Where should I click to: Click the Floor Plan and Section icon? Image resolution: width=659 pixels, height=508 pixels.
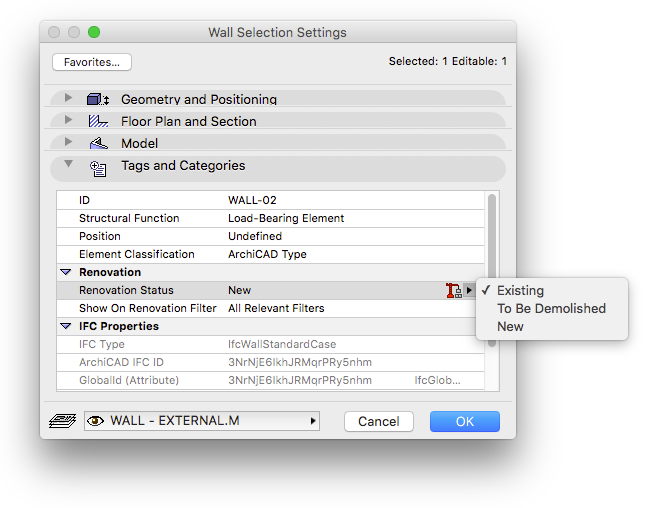tap(98, 121)
